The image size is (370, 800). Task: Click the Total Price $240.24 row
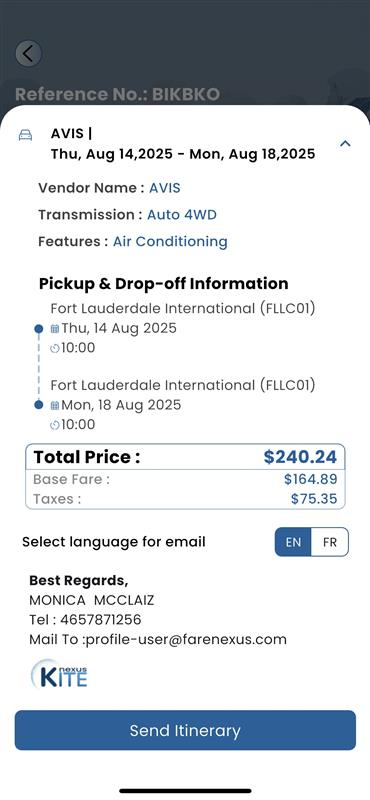point(185,457)
